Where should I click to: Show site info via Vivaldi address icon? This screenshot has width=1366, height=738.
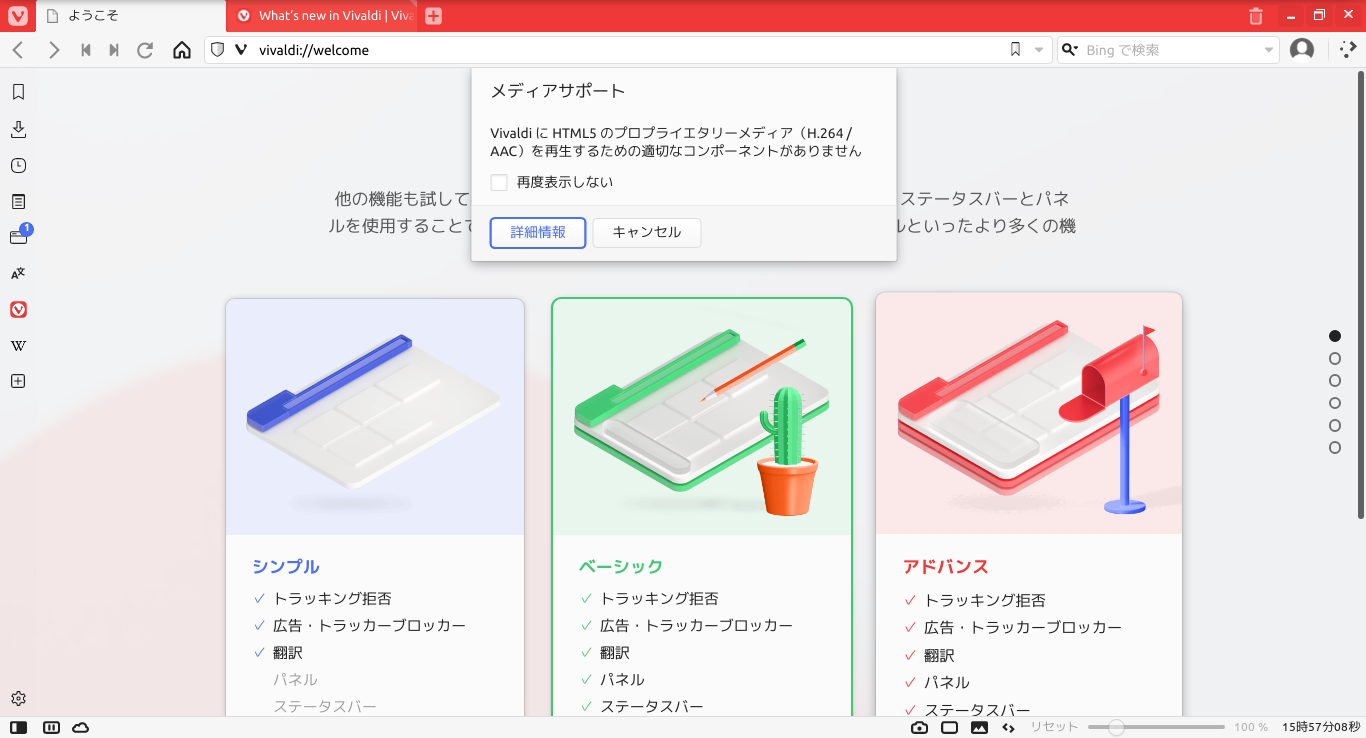240,50
